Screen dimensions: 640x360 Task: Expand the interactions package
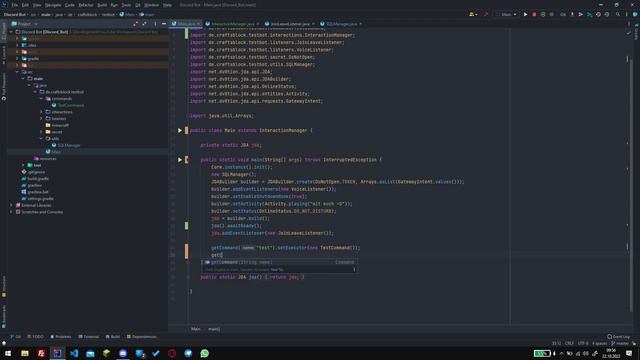[41, 112]
